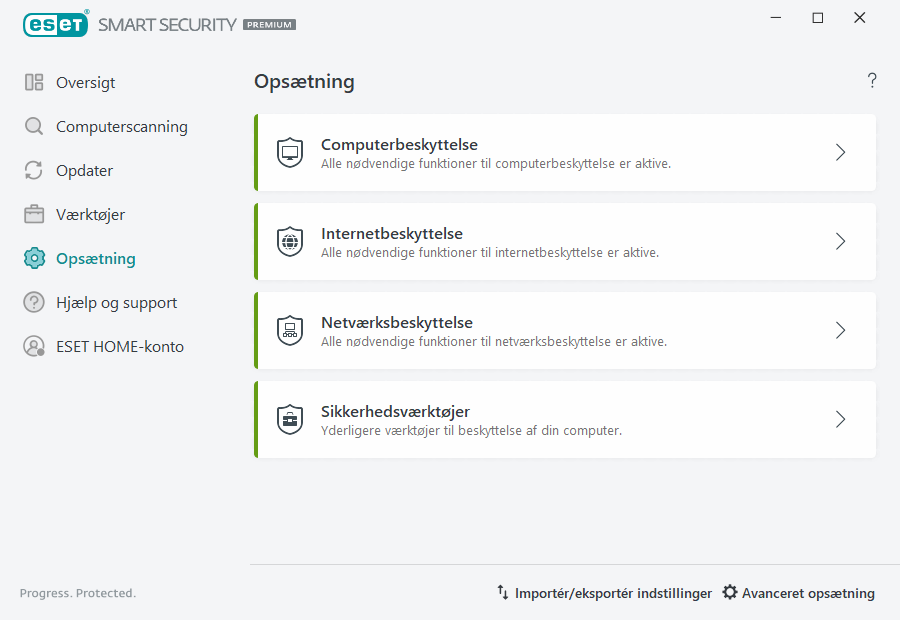
Task: Click the question mark help icon
Action: [871, 81]
